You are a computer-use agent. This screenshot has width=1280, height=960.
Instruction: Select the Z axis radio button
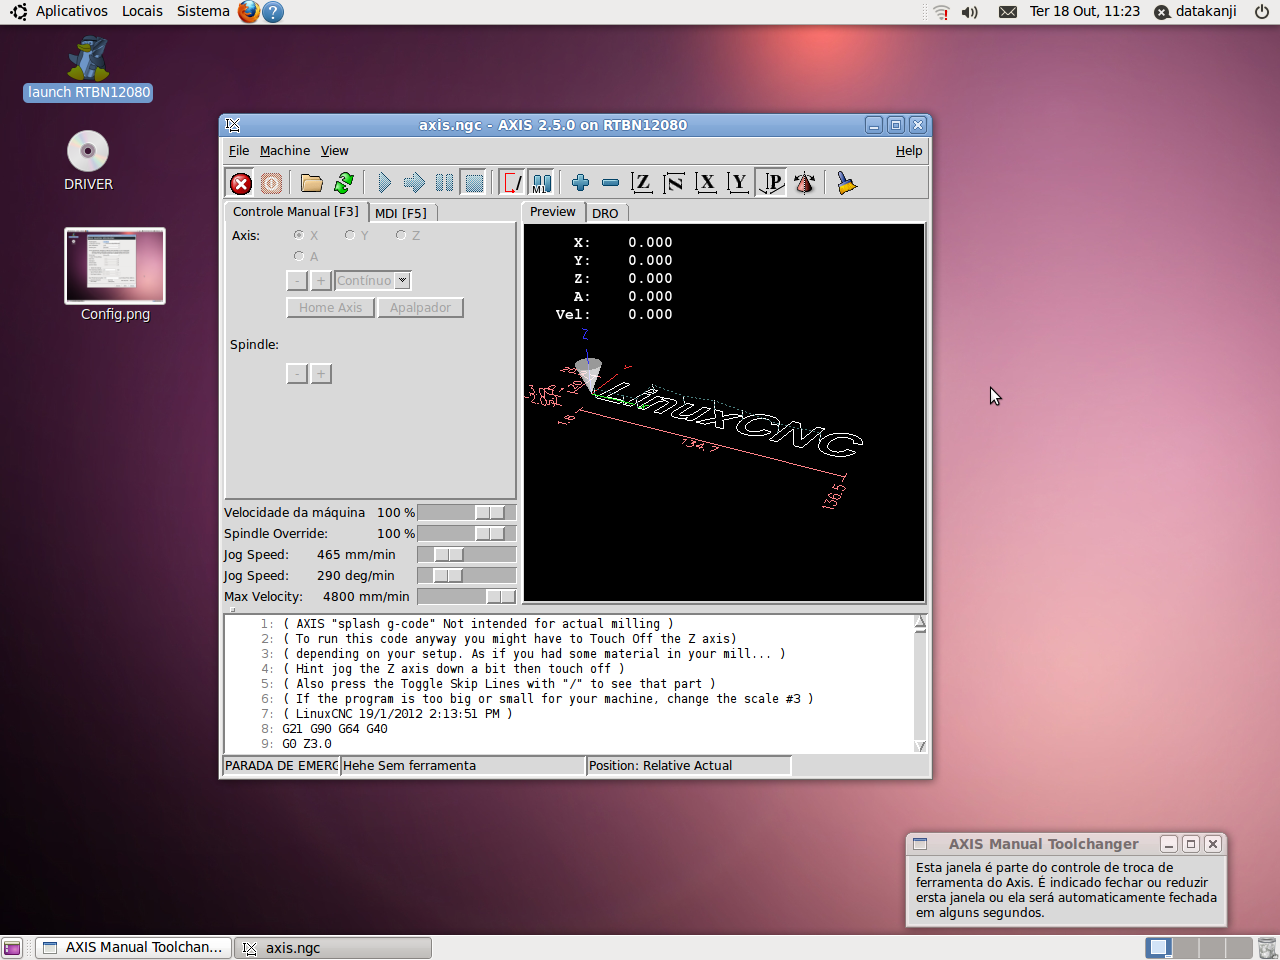point(400,235)
